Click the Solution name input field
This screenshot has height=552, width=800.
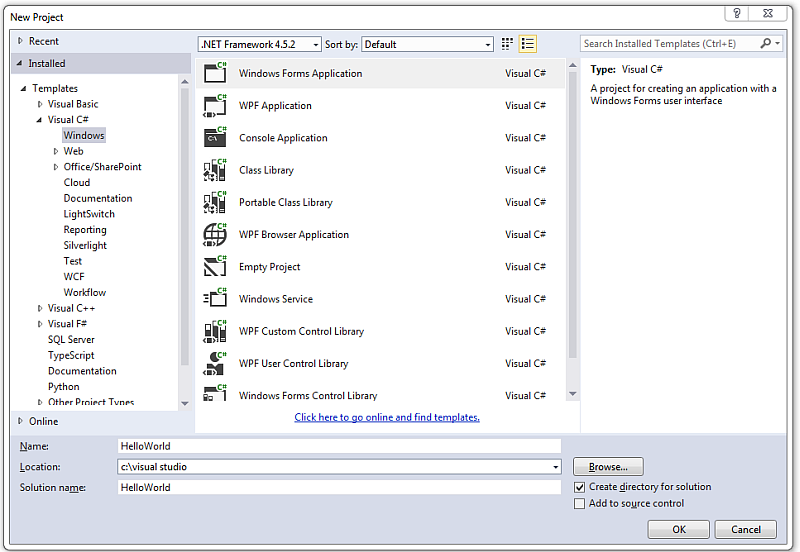339,487
